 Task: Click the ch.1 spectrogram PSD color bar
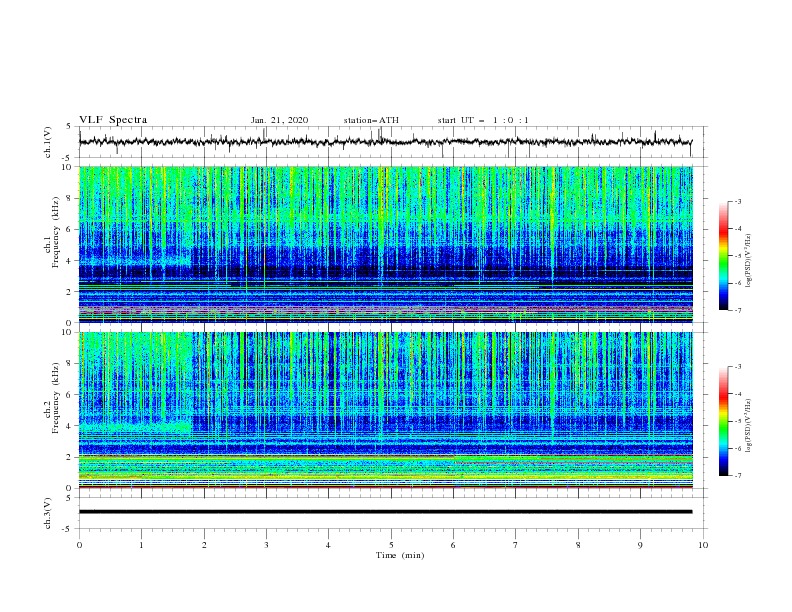tap(723, 256)
